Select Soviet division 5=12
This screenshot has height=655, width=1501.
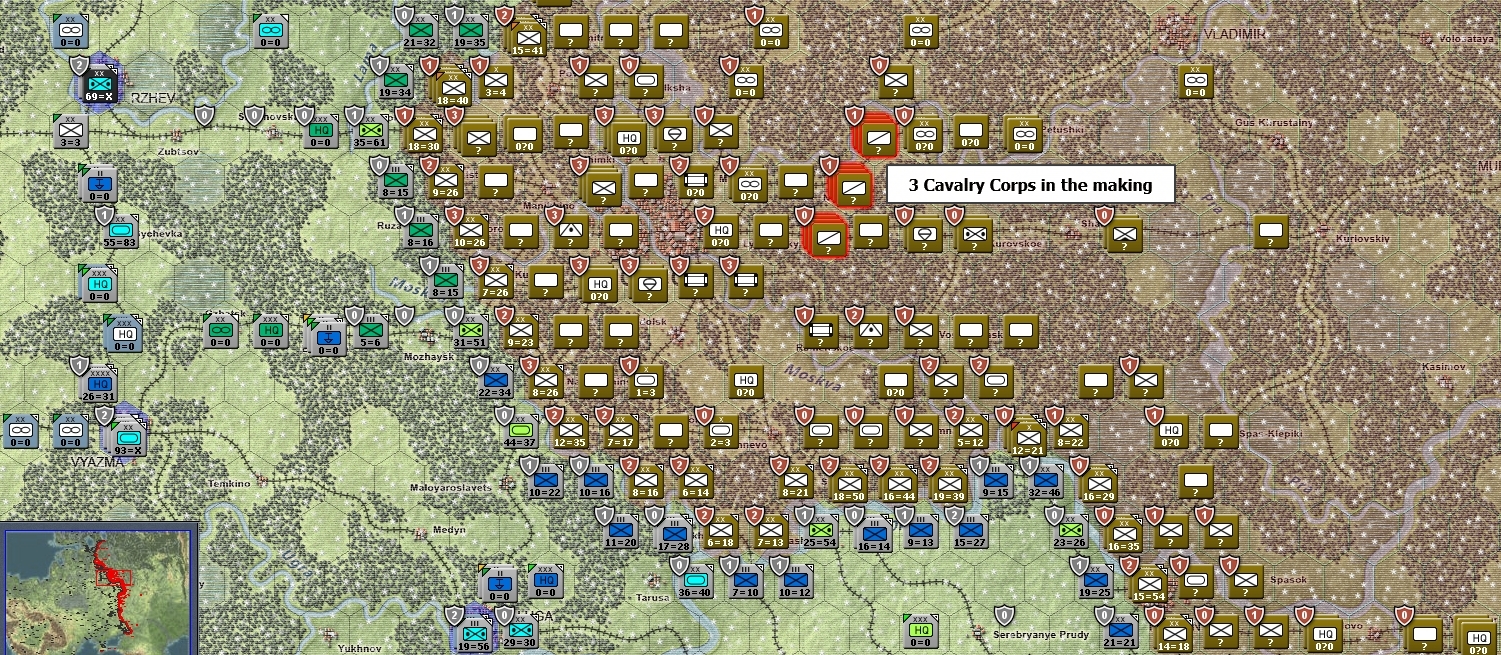[x=970, y=430]
